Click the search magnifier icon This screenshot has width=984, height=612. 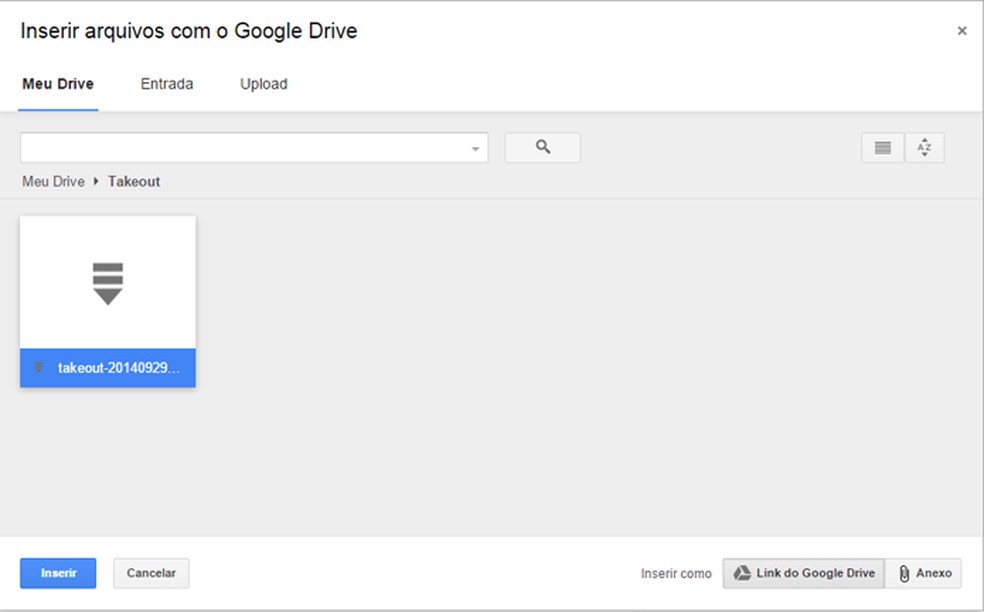(542, 147)
